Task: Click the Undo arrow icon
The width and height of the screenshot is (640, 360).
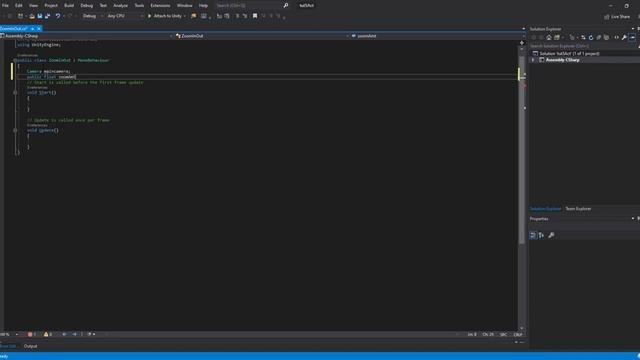Action: pyautogui.click(x=58, y=16)
